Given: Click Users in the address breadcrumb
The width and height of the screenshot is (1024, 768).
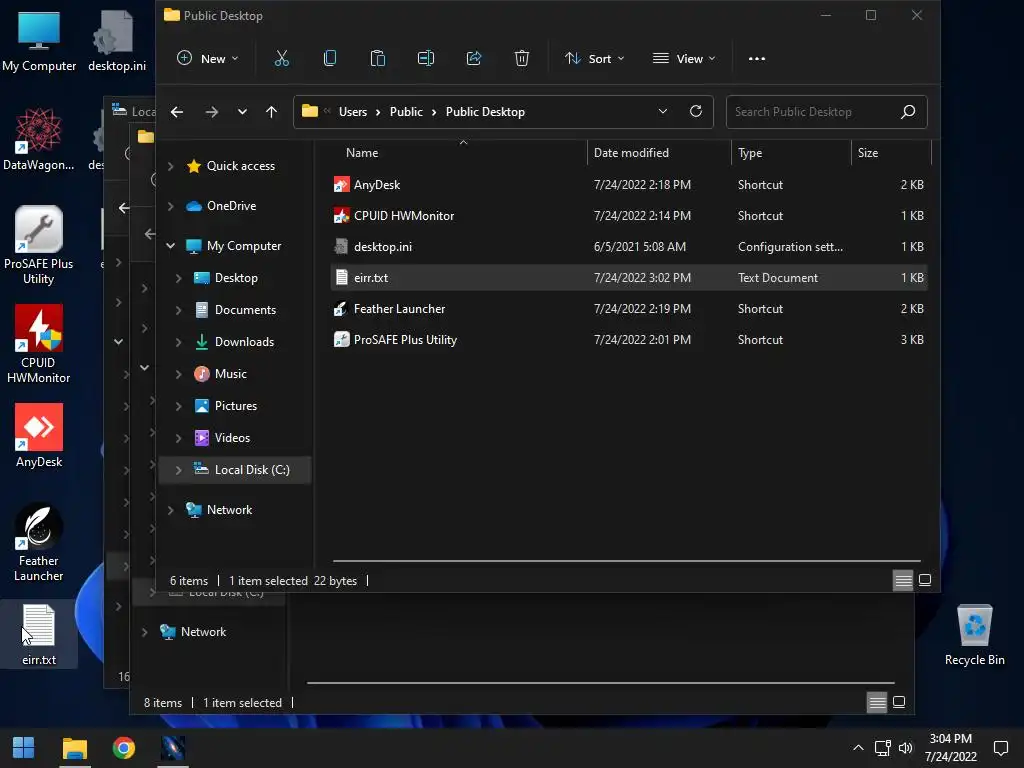Looking at the screenshot, I should (x=353, y=112).
